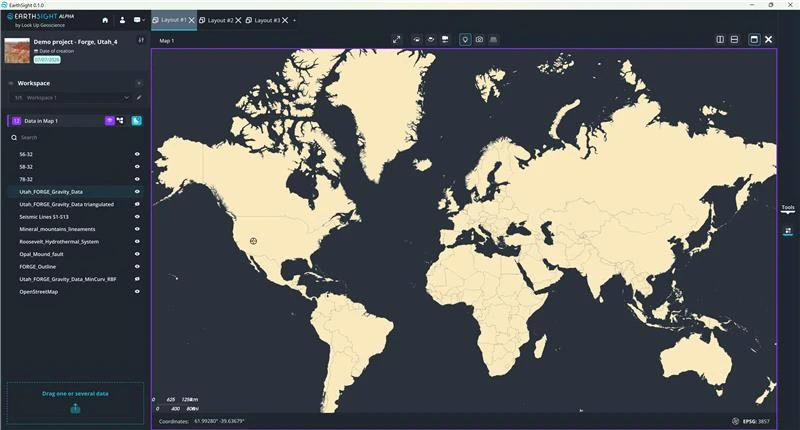Screen dimensions: 800x430
Task: Split the view vertically icon
Action: (x=720, y=39)
